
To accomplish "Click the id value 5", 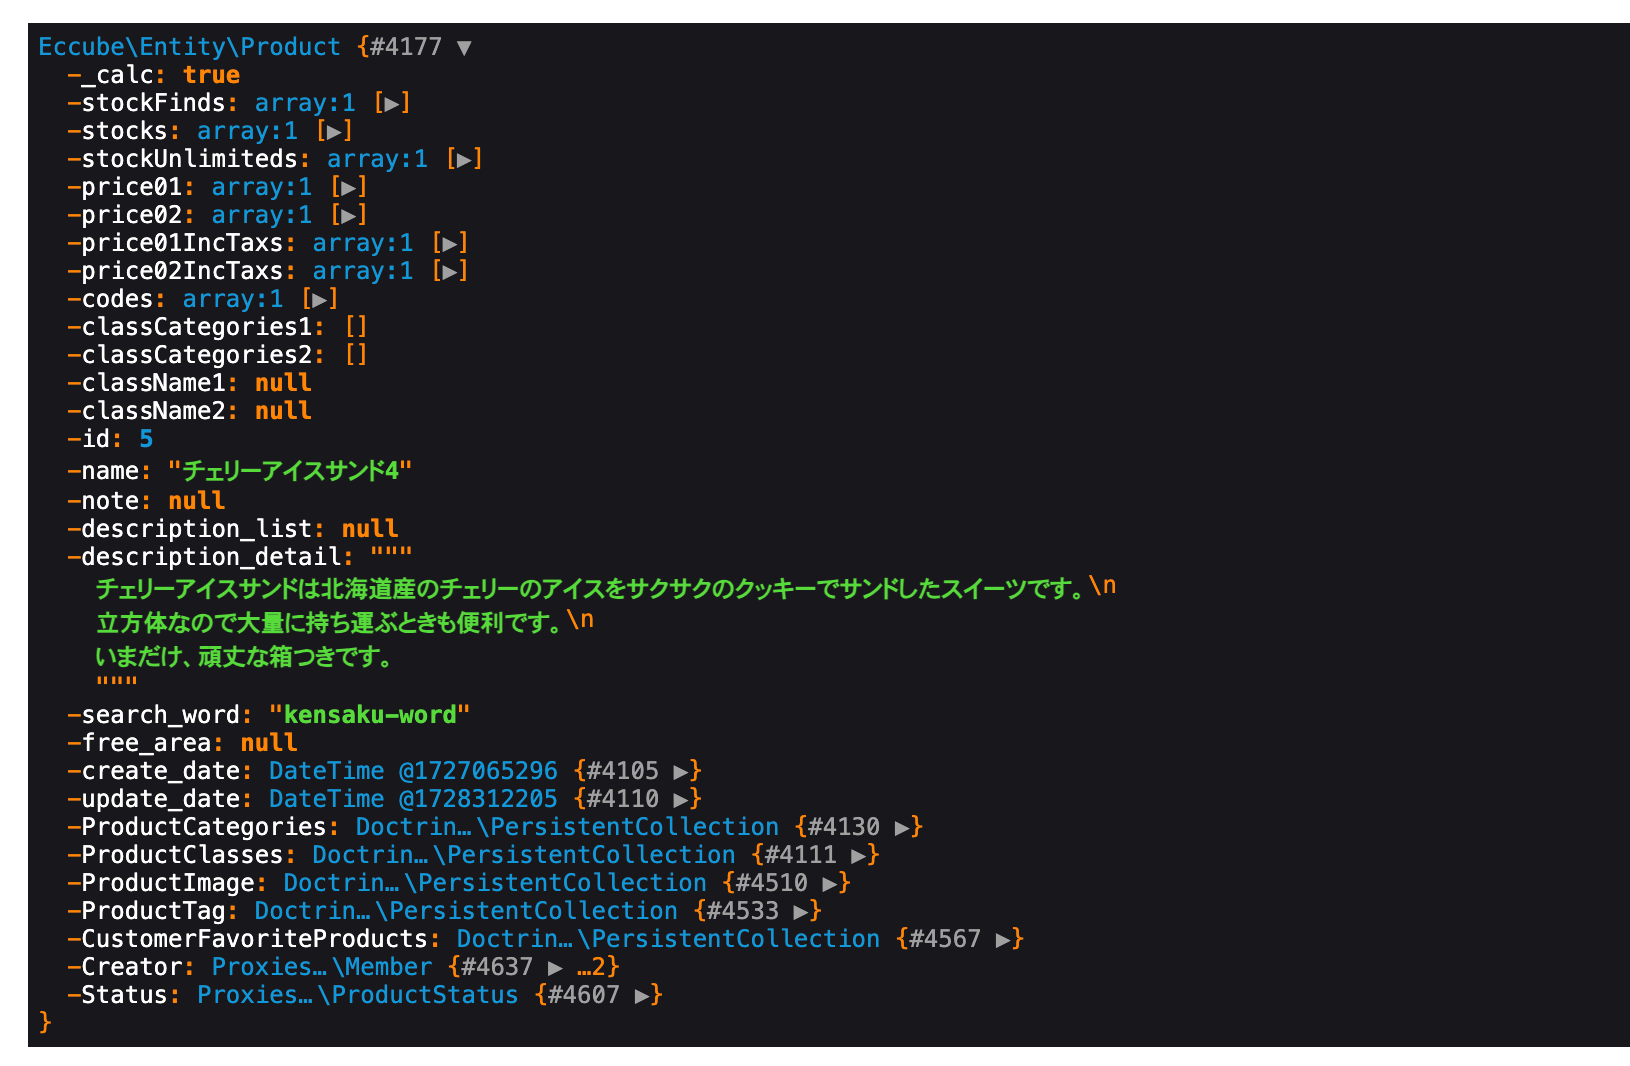I will point(146,439).
